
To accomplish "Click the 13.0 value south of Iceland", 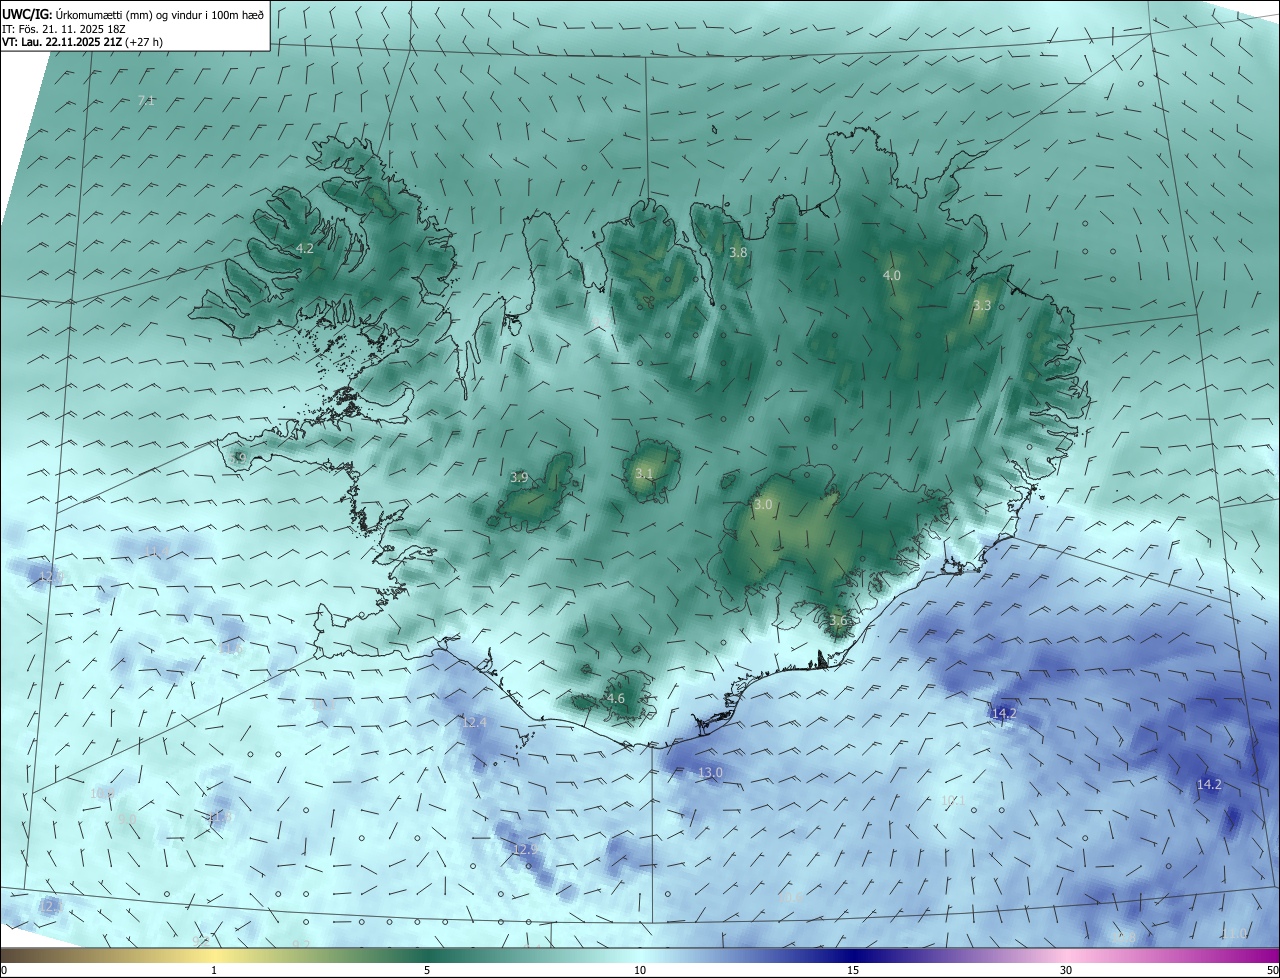I will (710, 773).
